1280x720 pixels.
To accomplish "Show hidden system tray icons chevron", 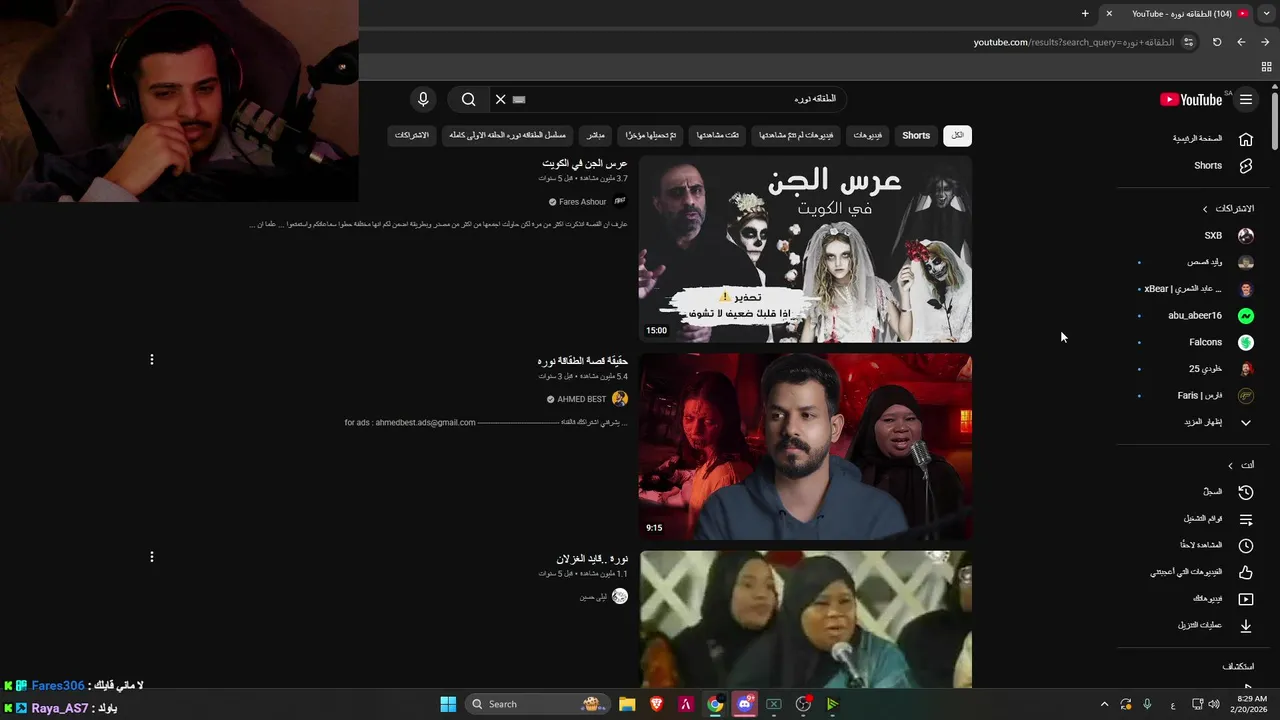I will coord(1104,704).
